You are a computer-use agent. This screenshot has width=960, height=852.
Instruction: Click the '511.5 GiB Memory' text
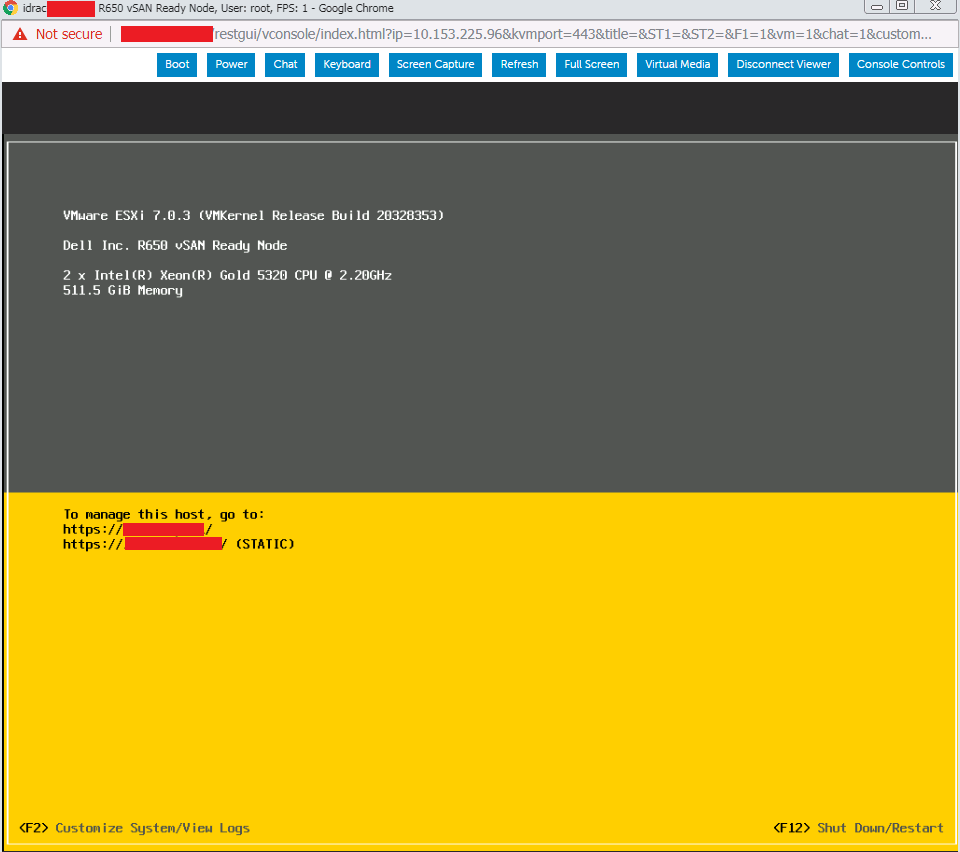point(122,291)
